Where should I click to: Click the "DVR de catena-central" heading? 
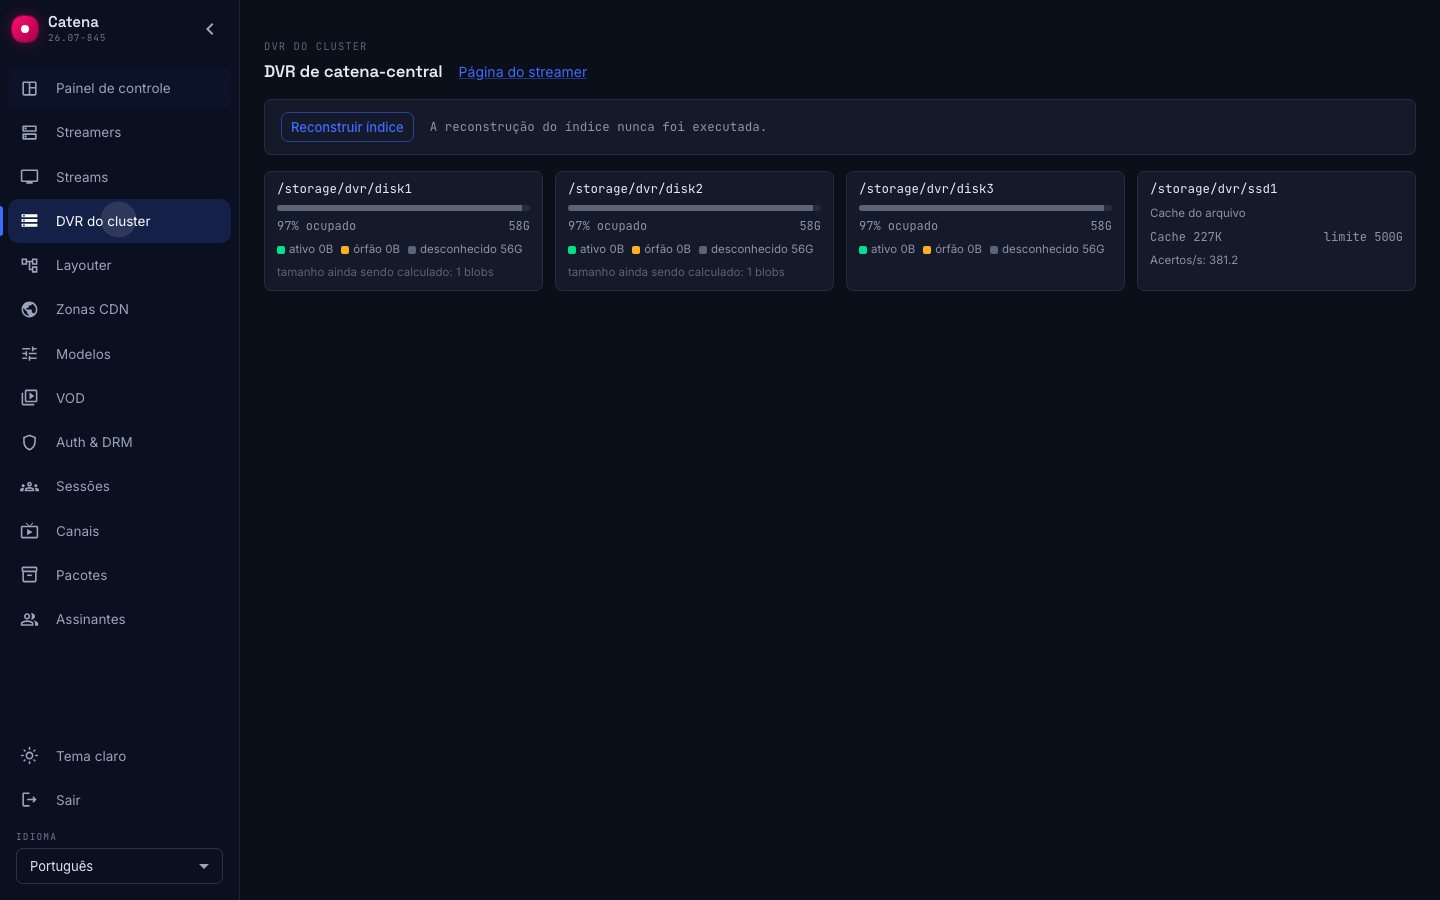pyautogui.click(x=353, y=72)
